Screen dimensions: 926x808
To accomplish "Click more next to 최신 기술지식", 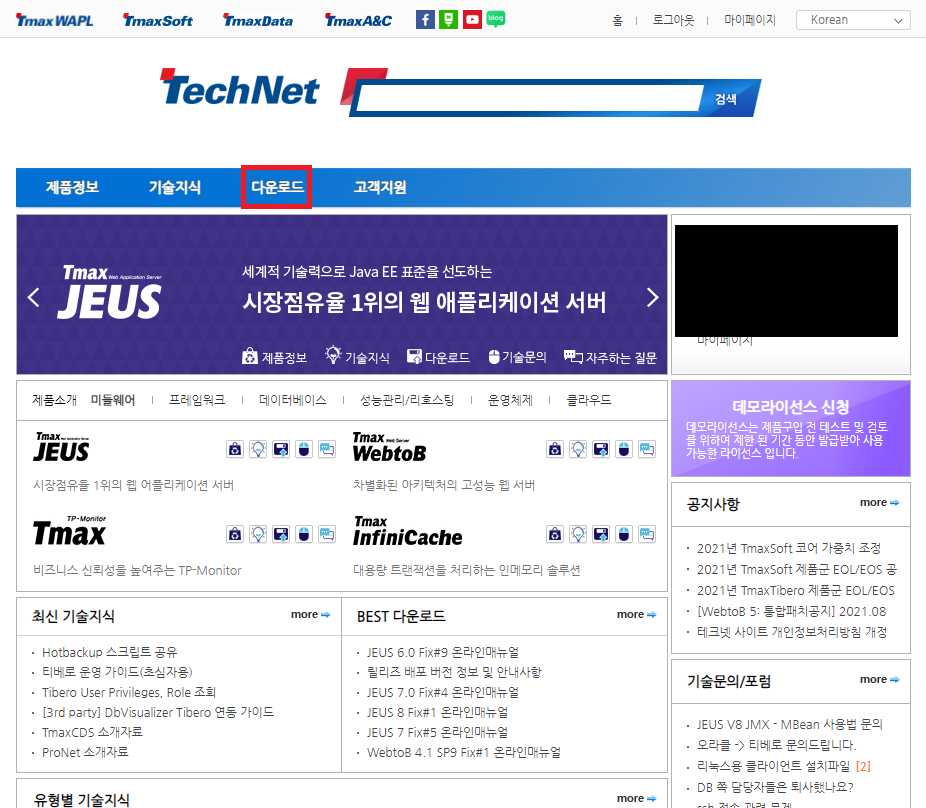I will [311, 614].
